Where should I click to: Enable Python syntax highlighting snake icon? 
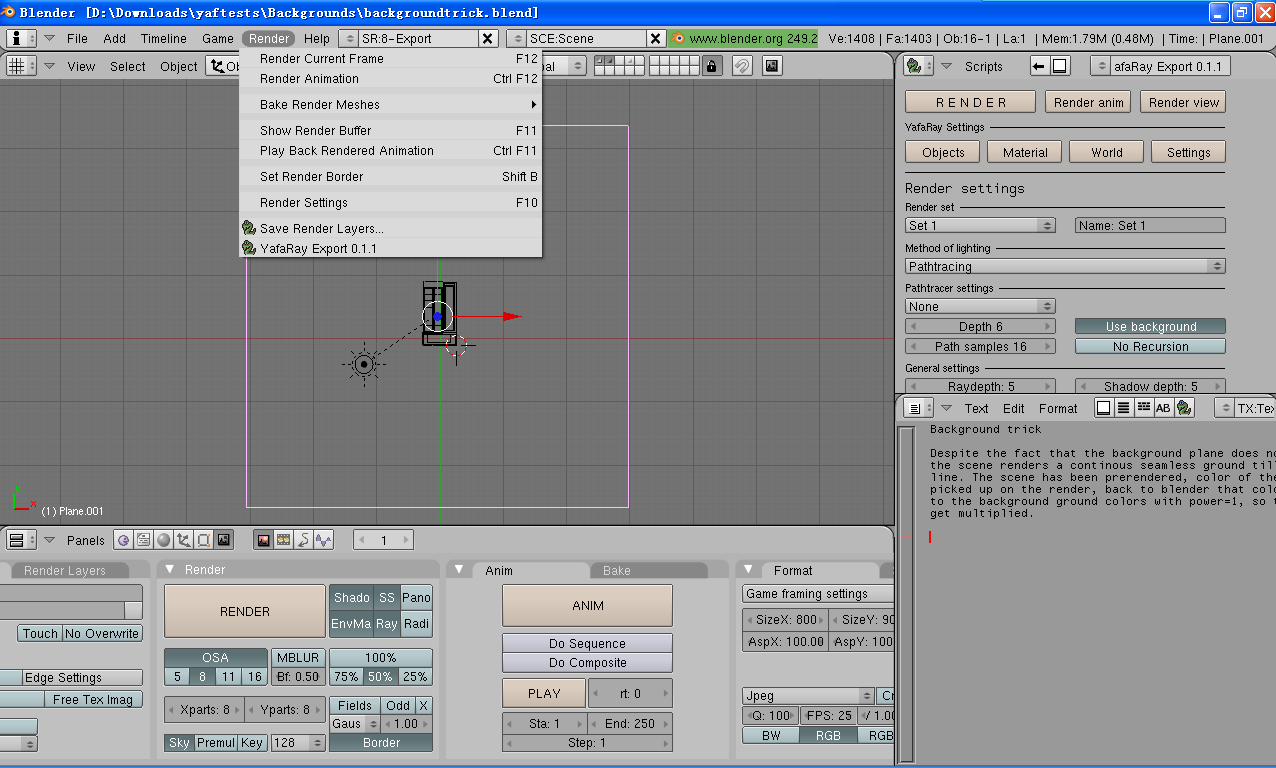pos(1184,408)
